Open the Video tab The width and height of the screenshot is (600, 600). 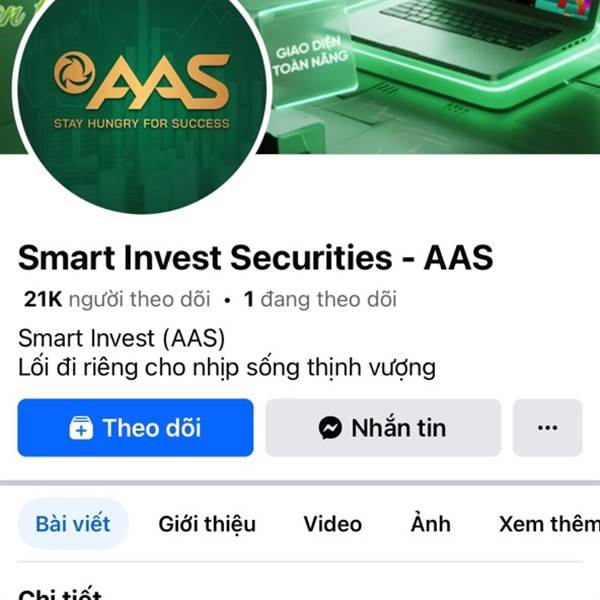click(x=333, y=524)
